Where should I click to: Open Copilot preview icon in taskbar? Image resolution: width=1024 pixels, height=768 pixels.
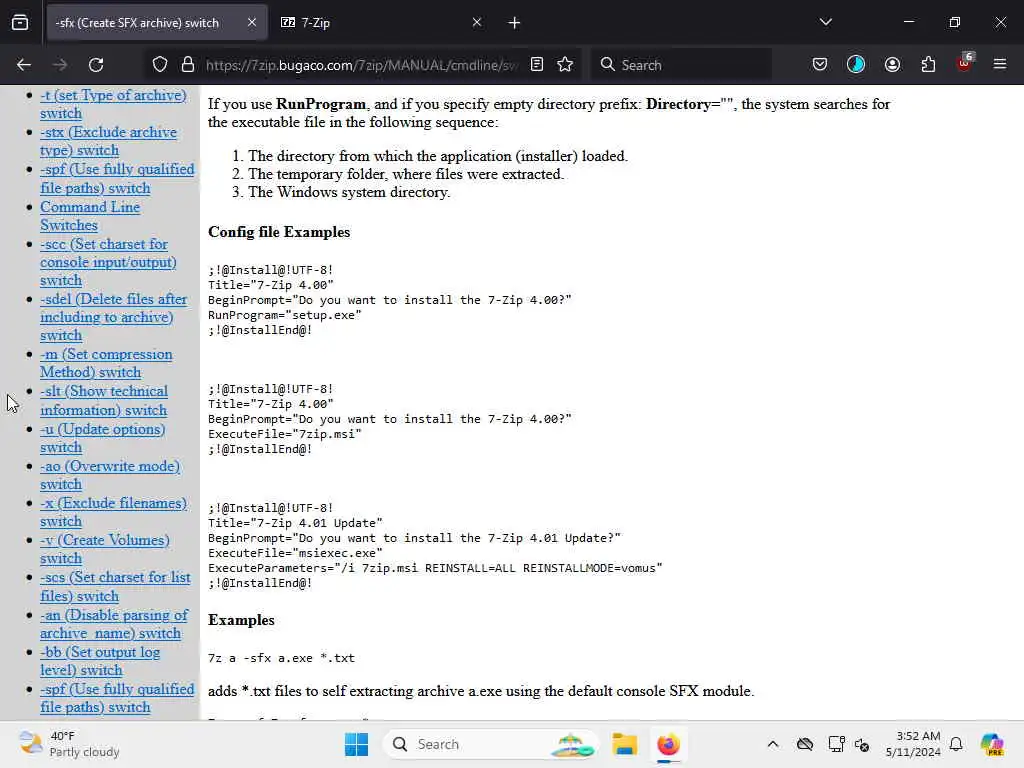pyautogui.click(x=992, y=744)
